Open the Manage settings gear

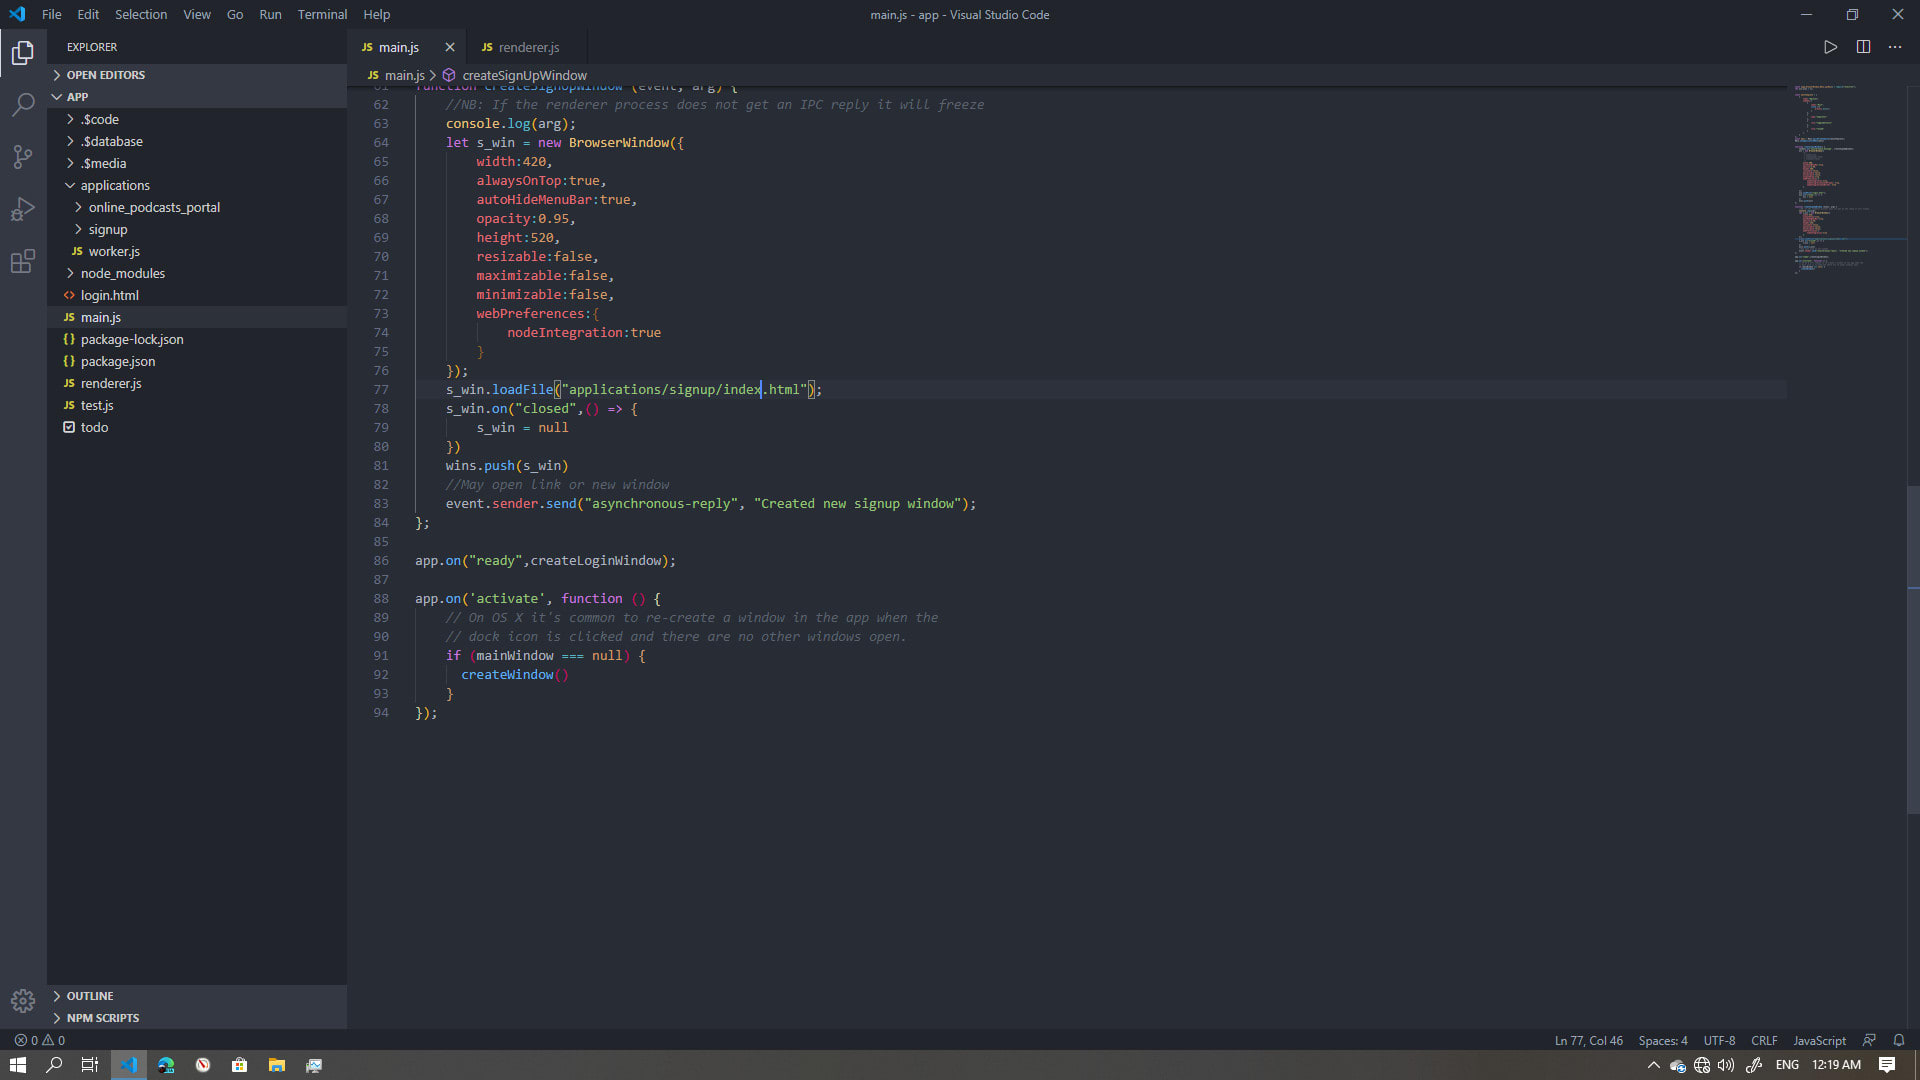(23, 1000)
